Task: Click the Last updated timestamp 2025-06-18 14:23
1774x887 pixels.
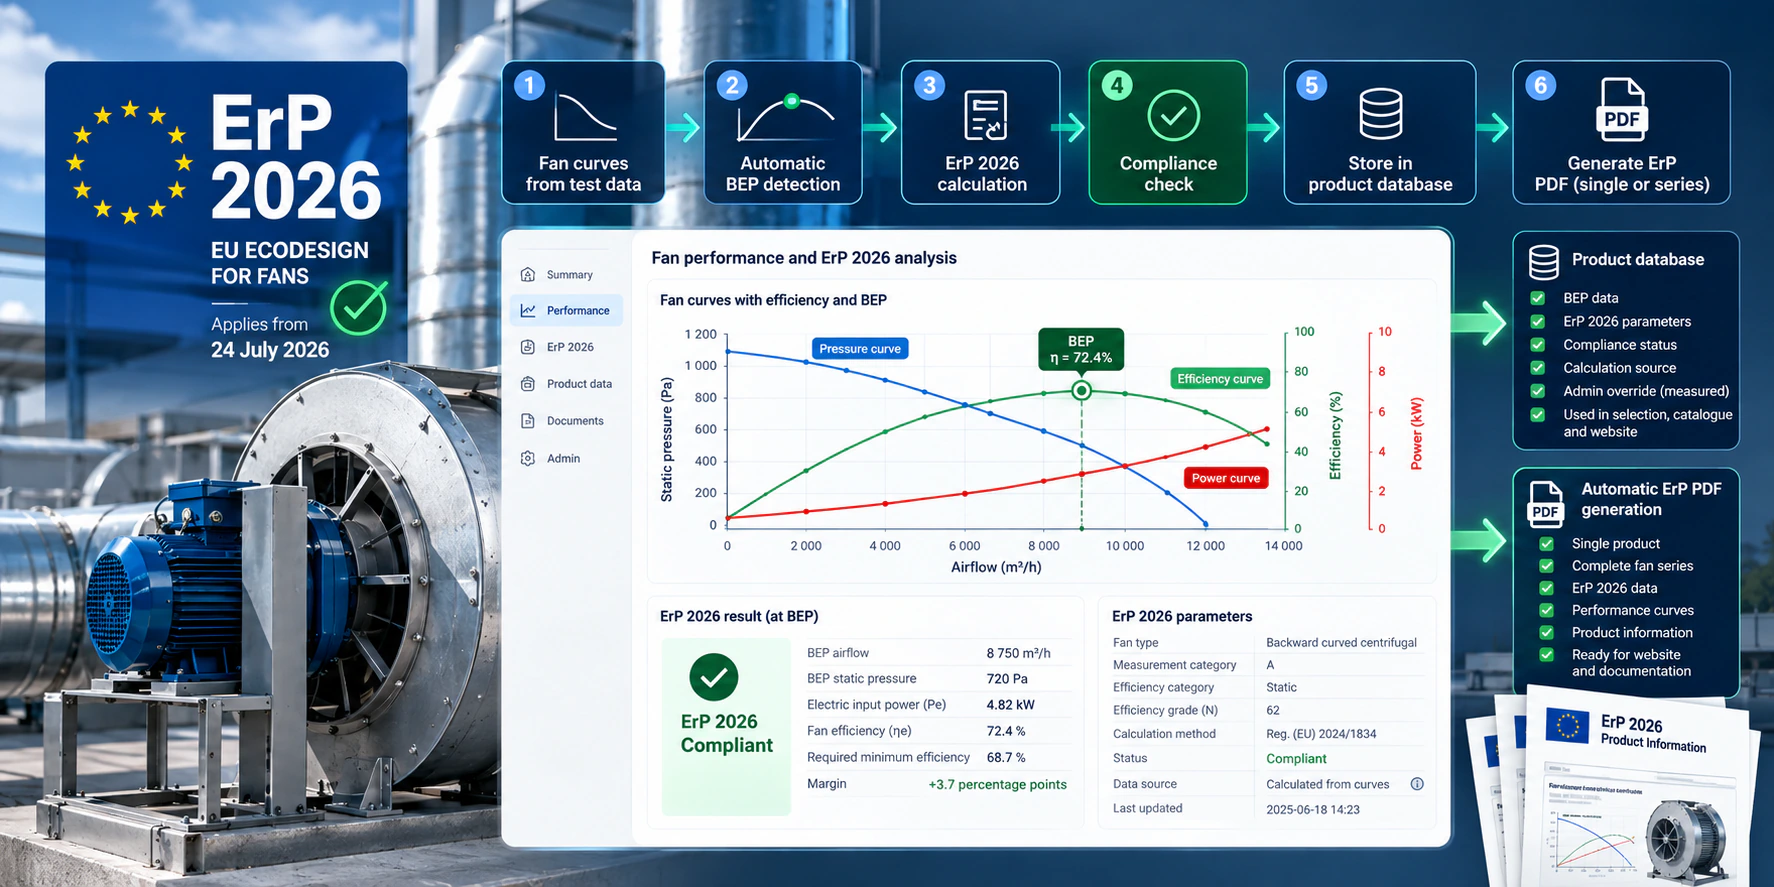Action: (1313, 810)
